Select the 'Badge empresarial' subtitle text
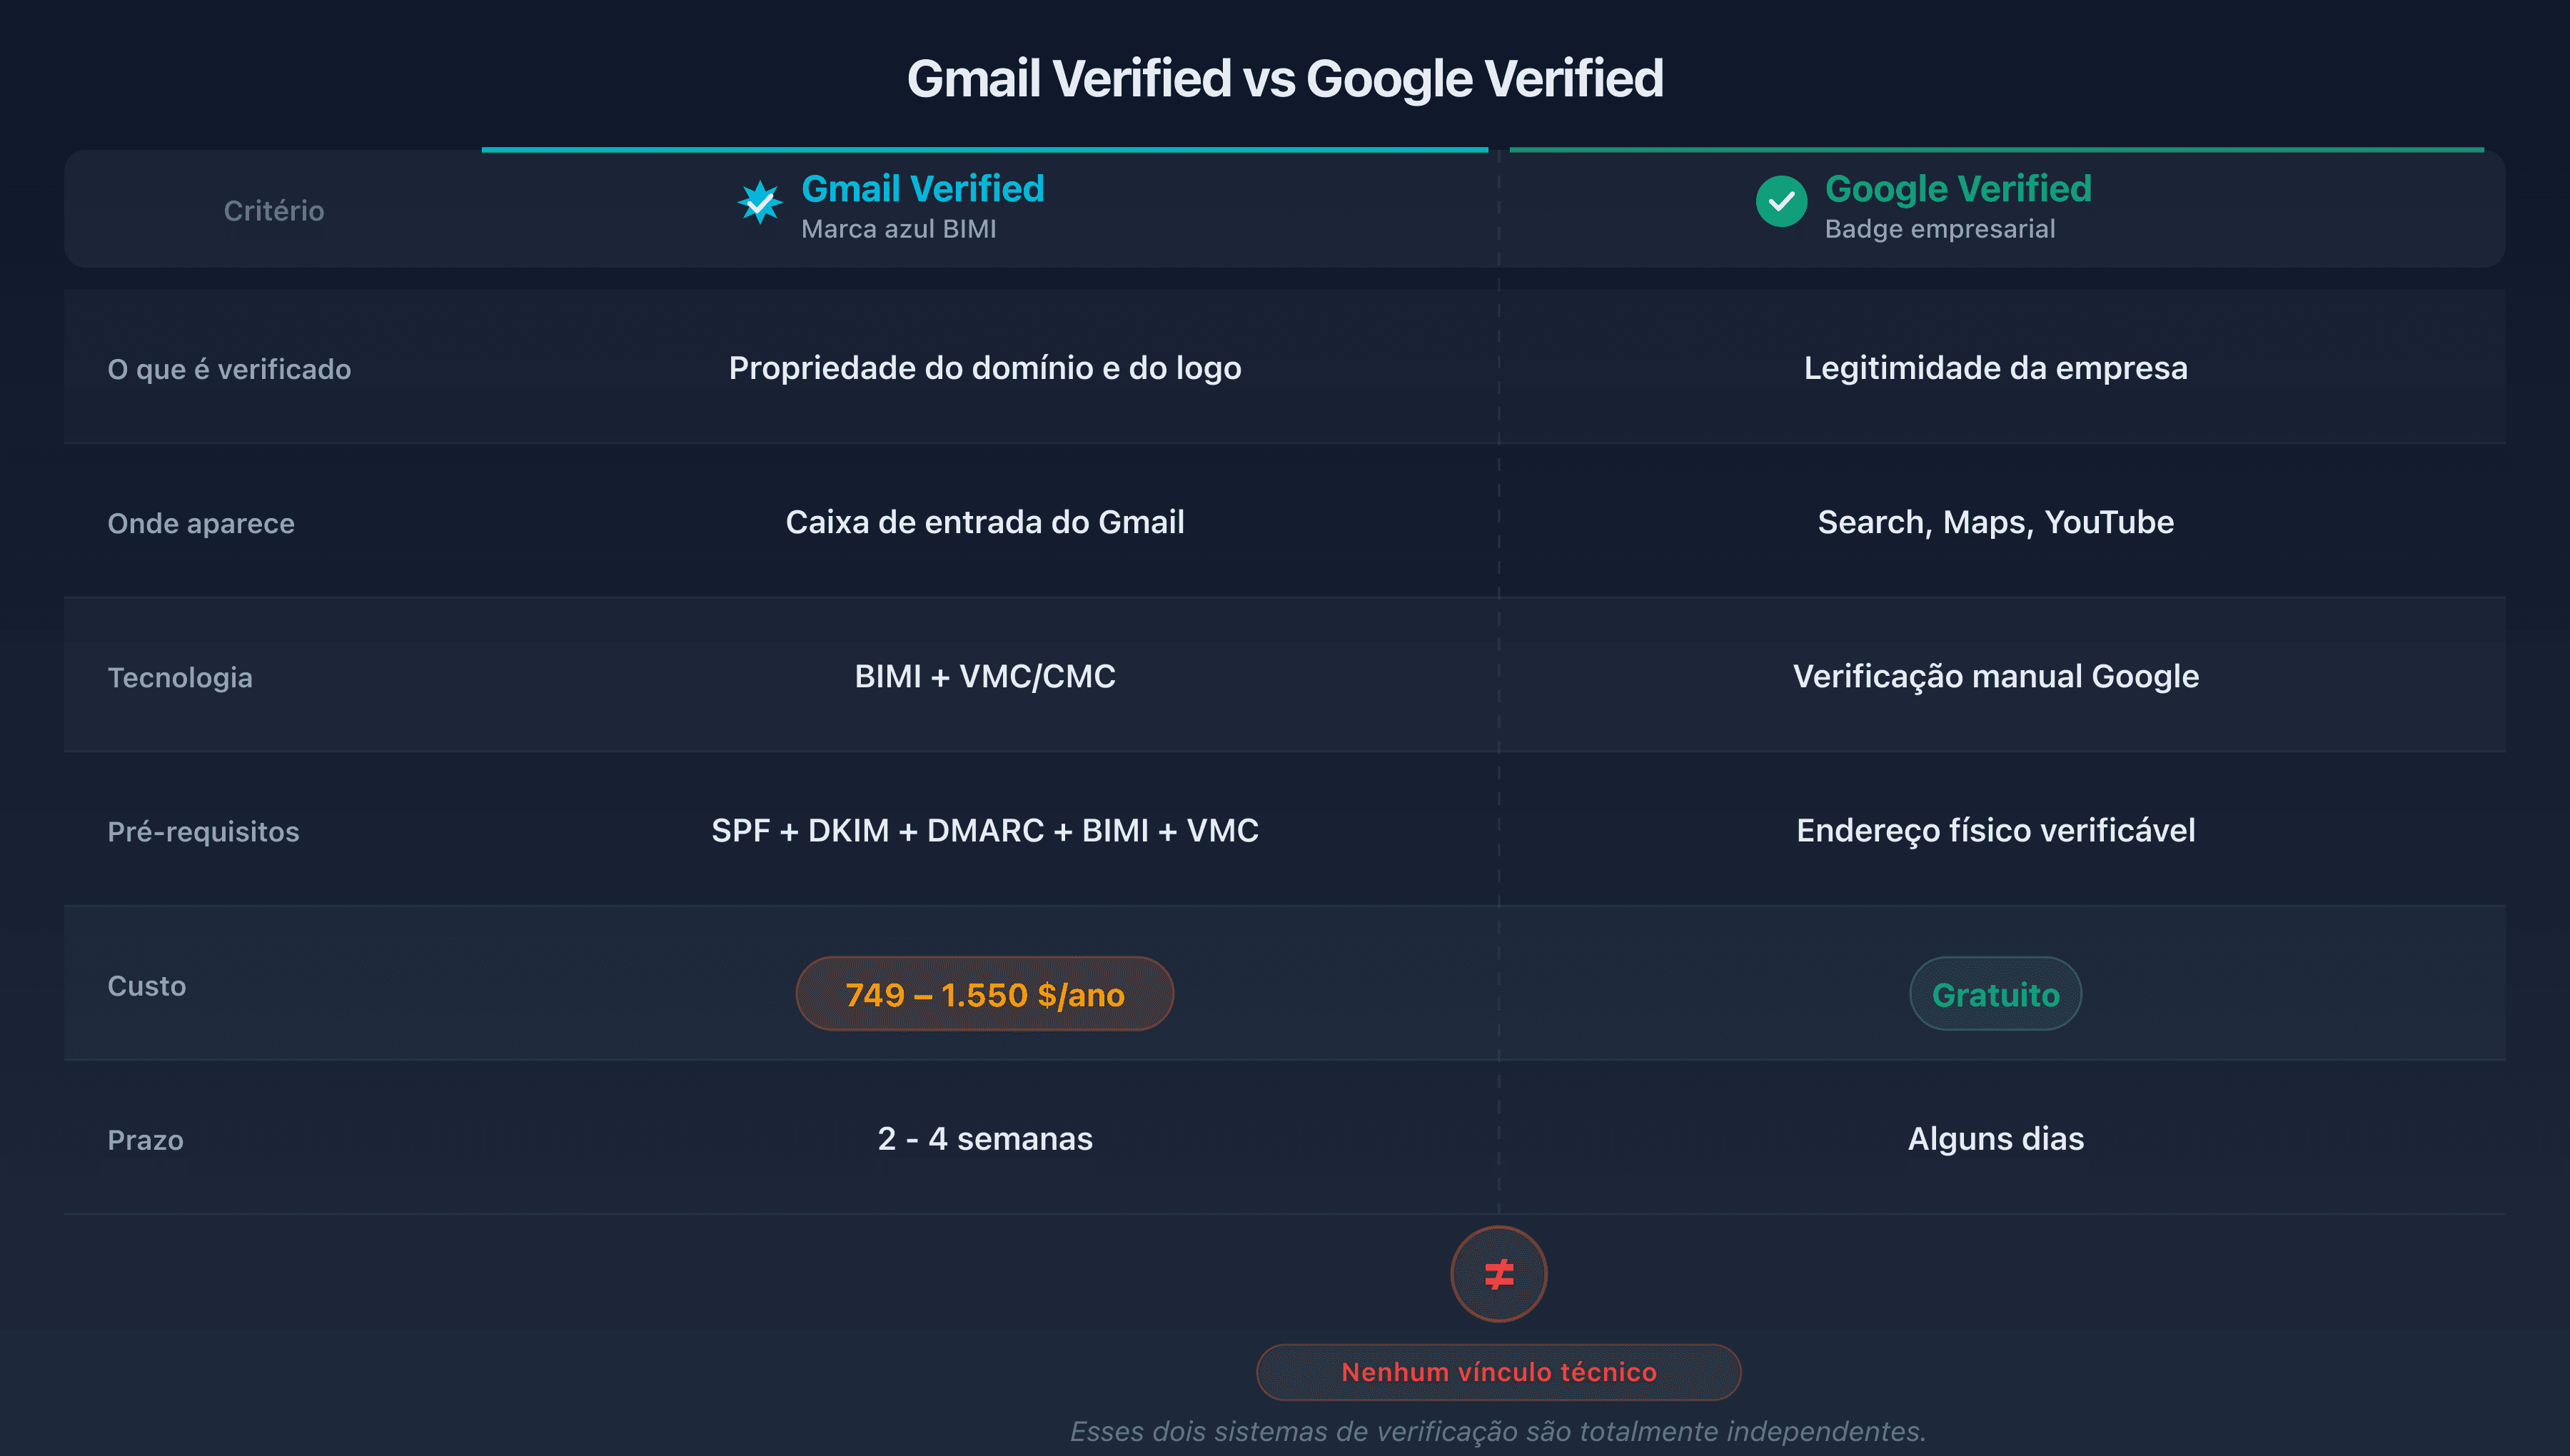Image resolution: width=2570 pixels, height=1456 pixels. pos(1940,229)
